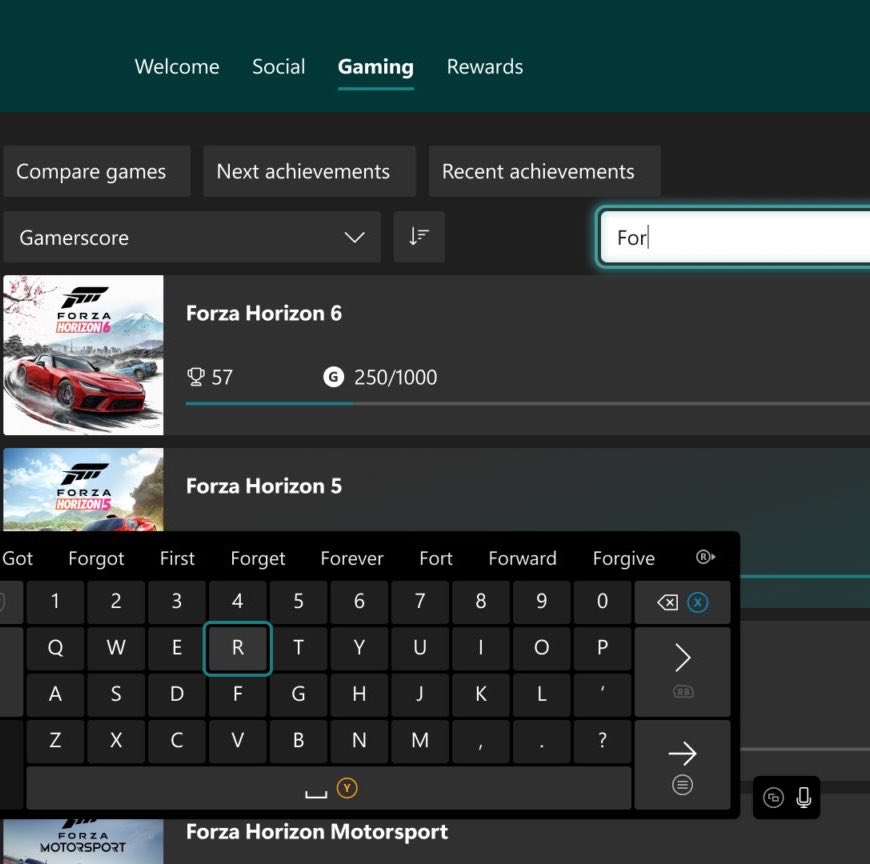Choose the Forget word suggestion
This screenshot has width=870, height=864.
[x=257, y=558]
